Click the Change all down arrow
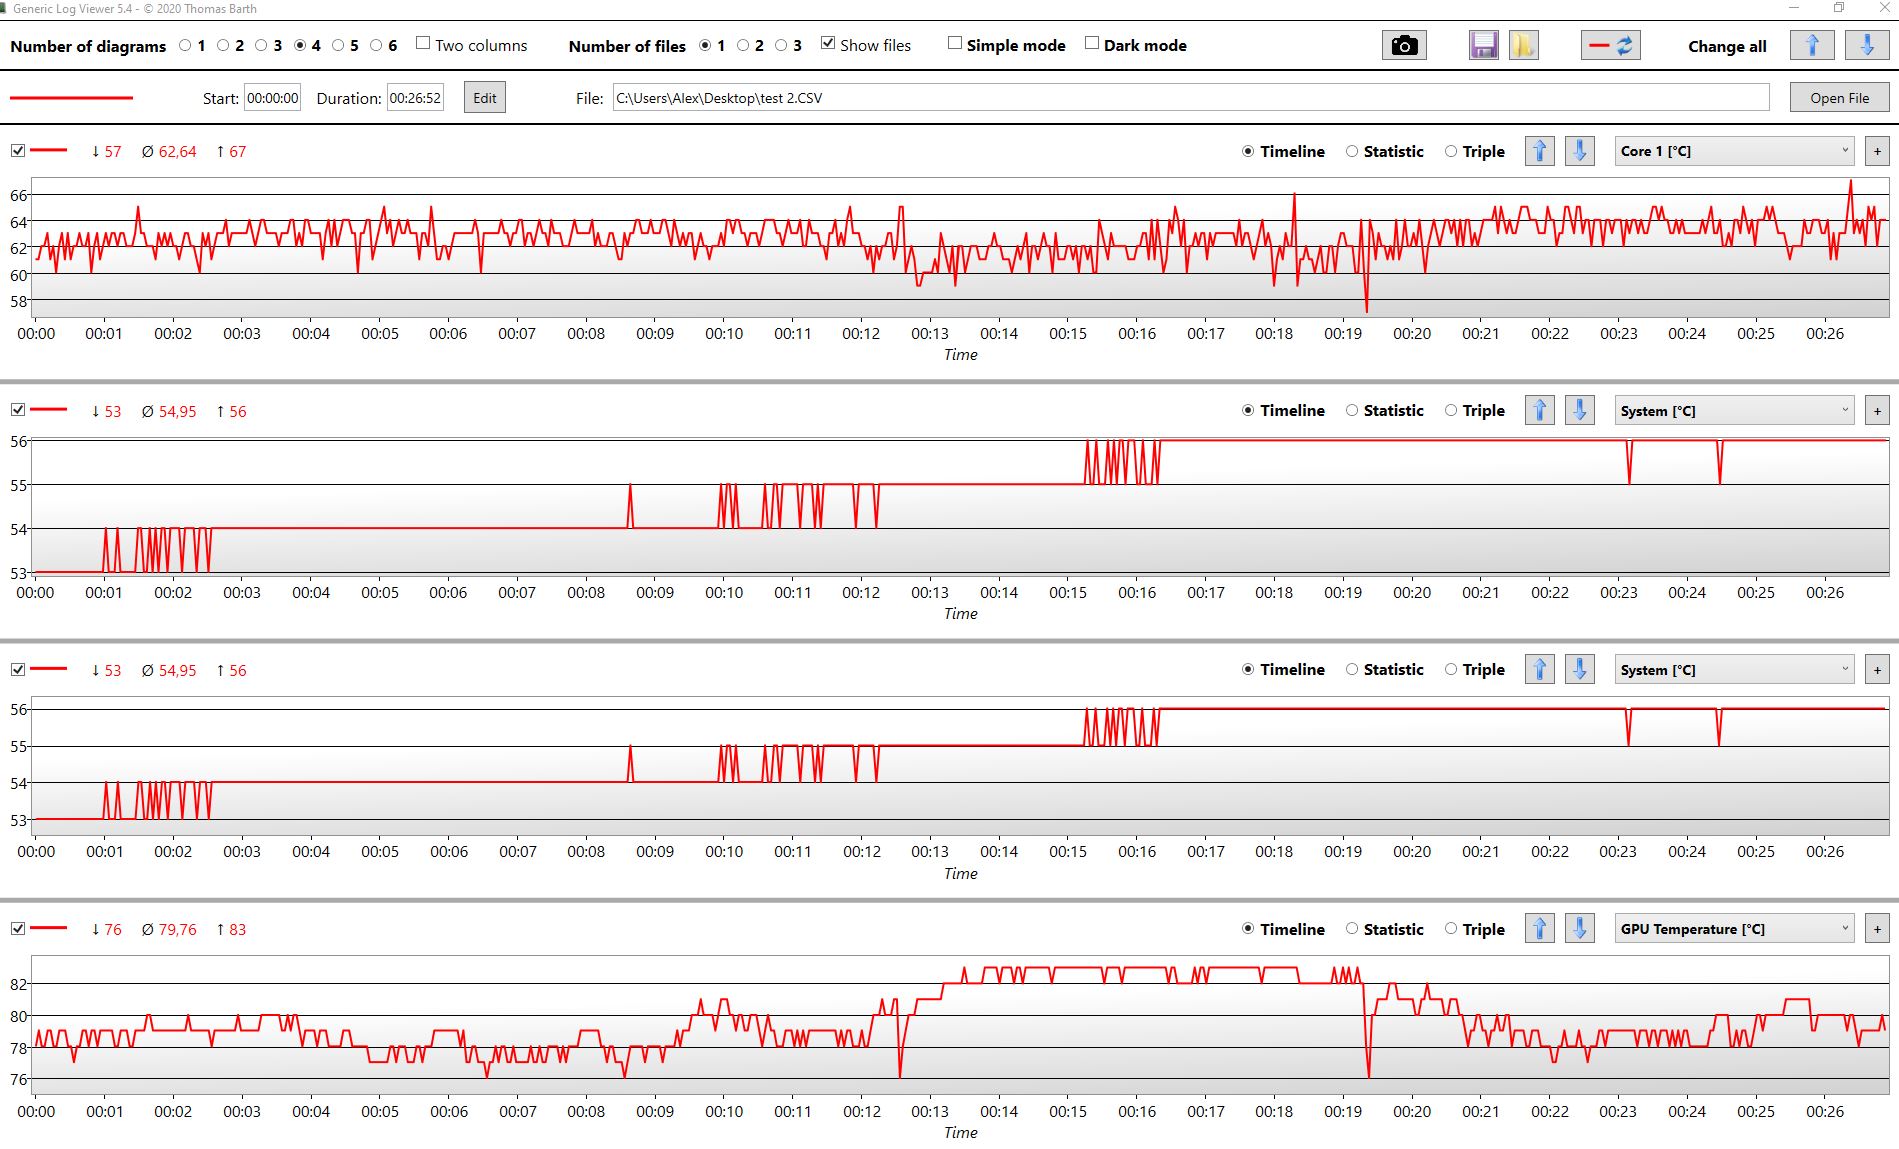 [x=1866, y=46]
